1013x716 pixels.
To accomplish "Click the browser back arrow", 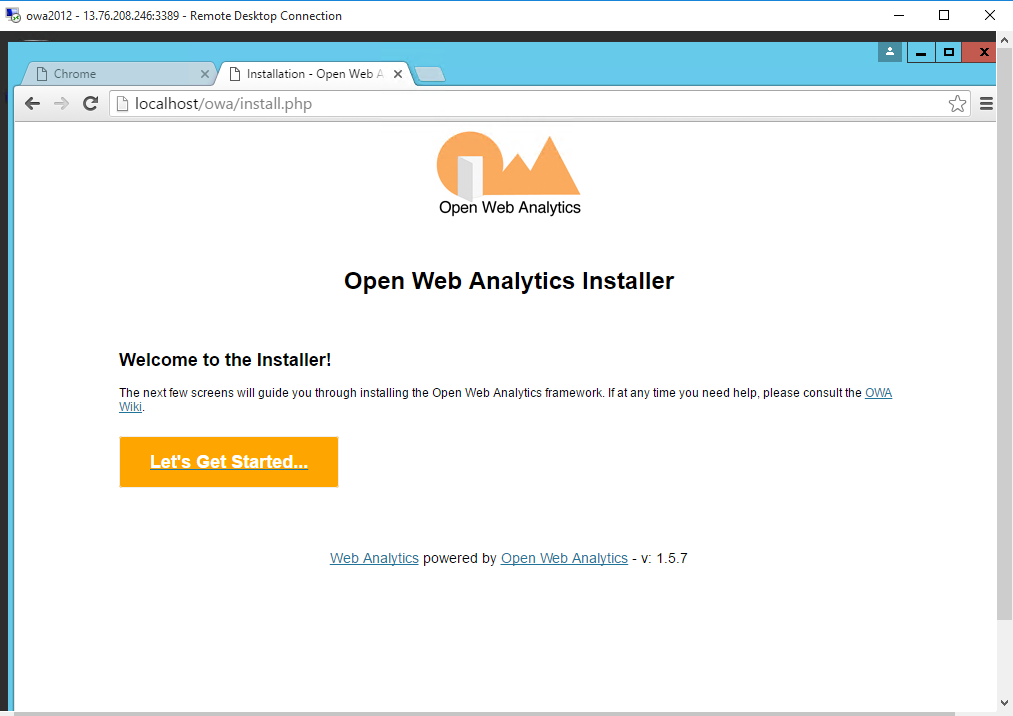I will coord(32,103).
